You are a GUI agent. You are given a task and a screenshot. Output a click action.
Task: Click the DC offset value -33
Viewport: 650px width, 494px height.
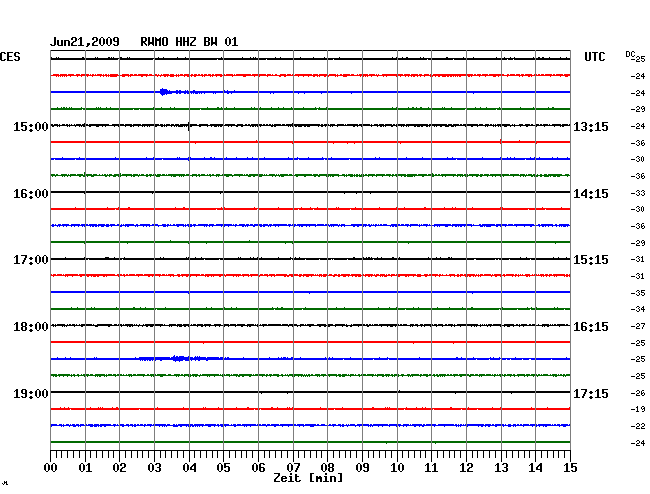[638, 193]
